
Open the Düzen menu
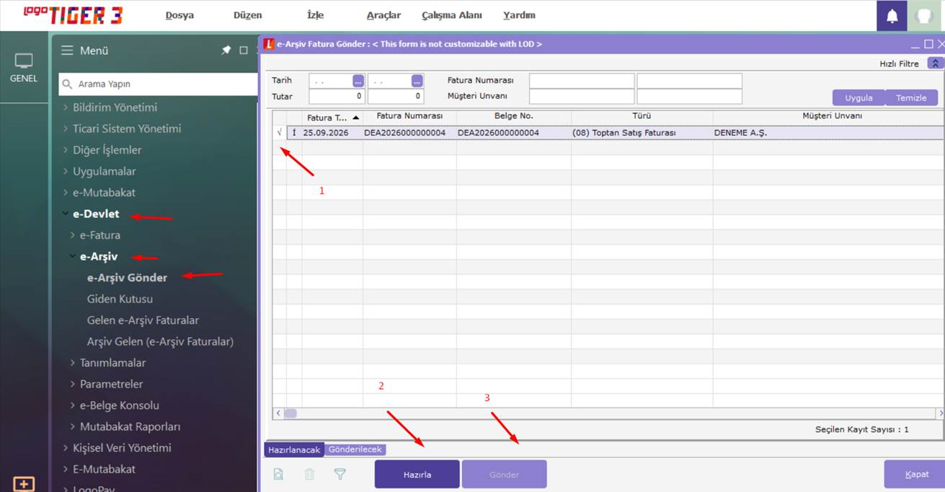coord(248,16)
